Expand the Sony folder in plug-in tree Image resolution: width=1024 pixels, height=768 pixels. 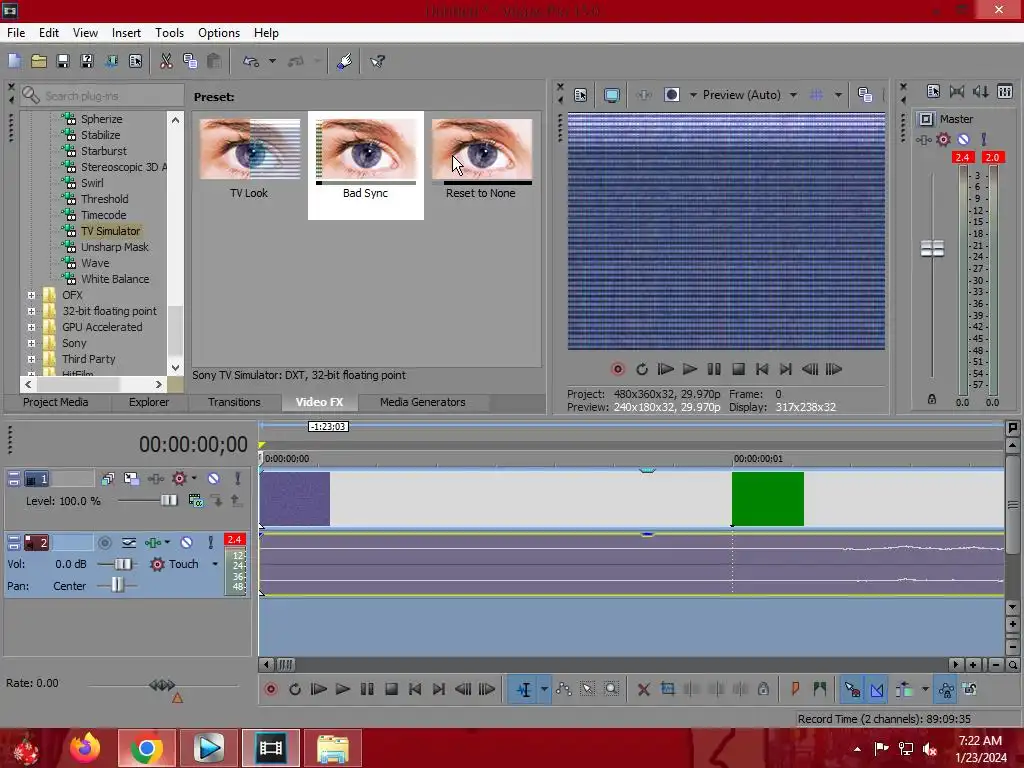pos(31,344)
